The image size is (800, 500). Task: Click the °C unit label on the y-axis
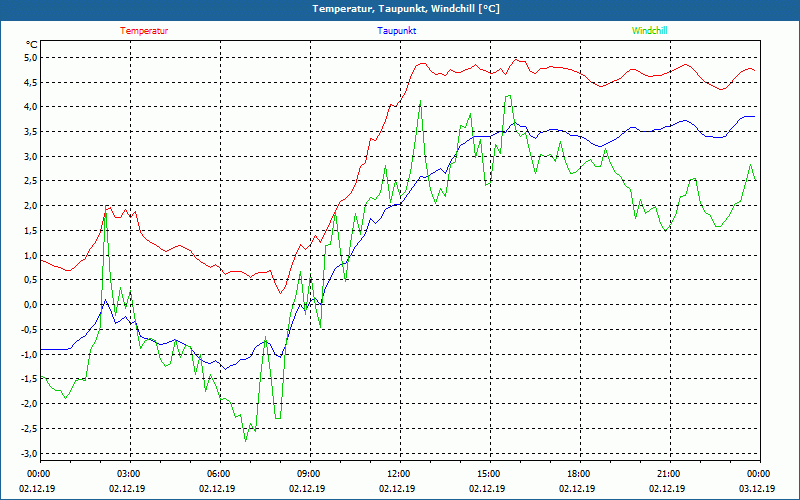[x=31, y=44]
